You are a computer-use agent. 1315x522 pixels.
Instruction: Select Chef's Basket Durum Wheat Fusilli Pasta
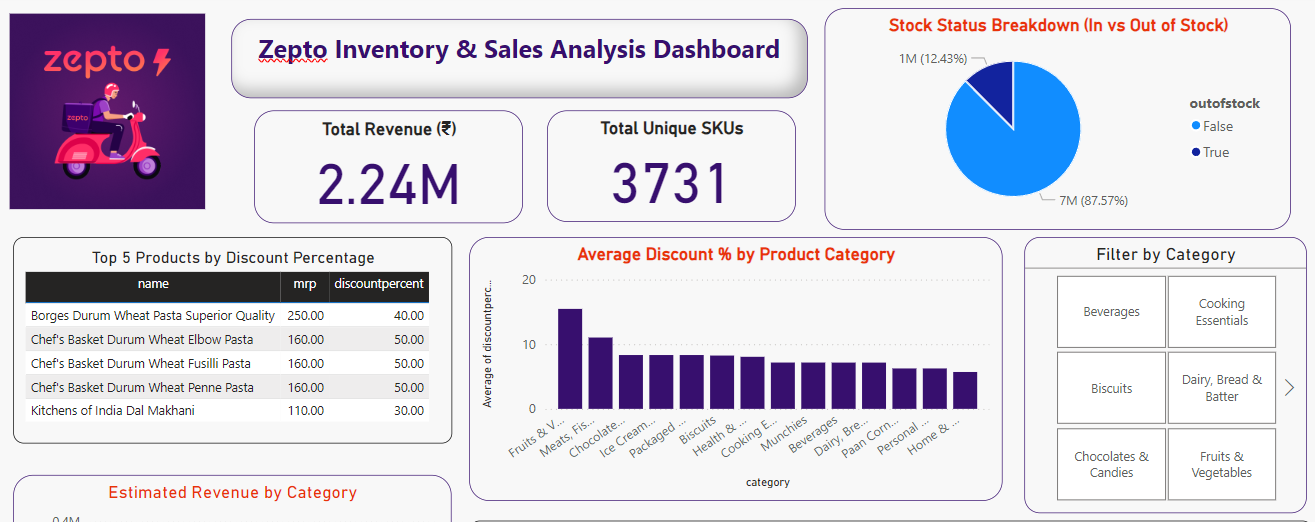227,363
